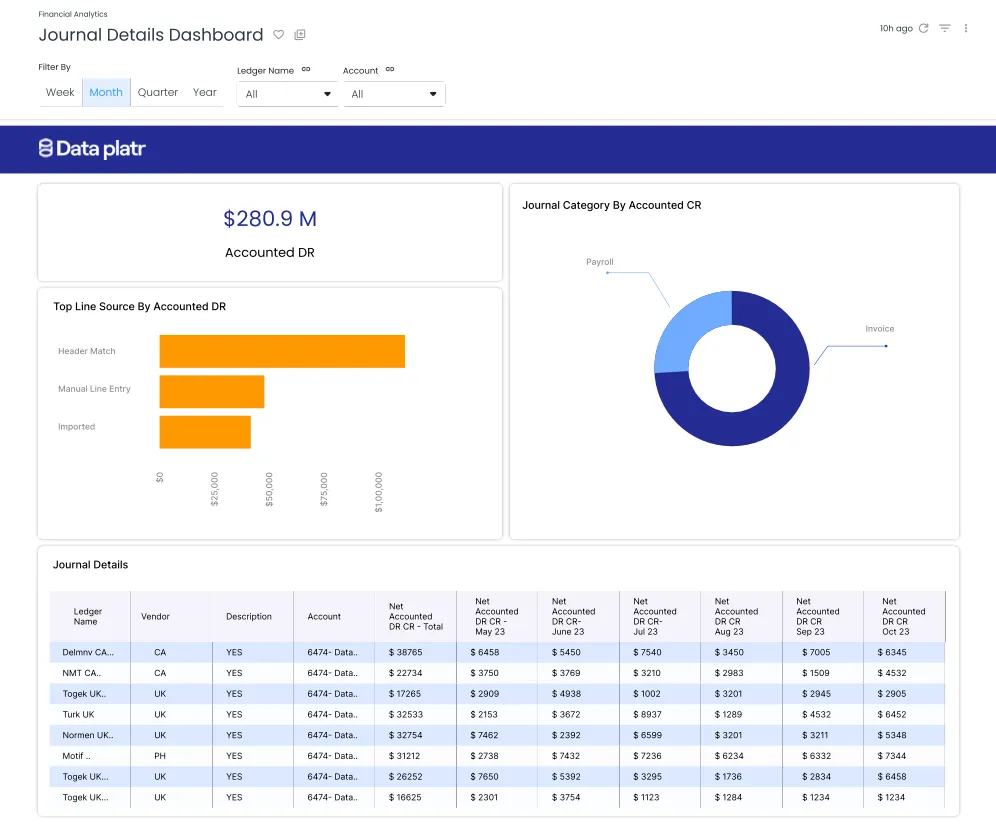Select the Turk UK table row

pyautogui.click(x=78, y=715)
